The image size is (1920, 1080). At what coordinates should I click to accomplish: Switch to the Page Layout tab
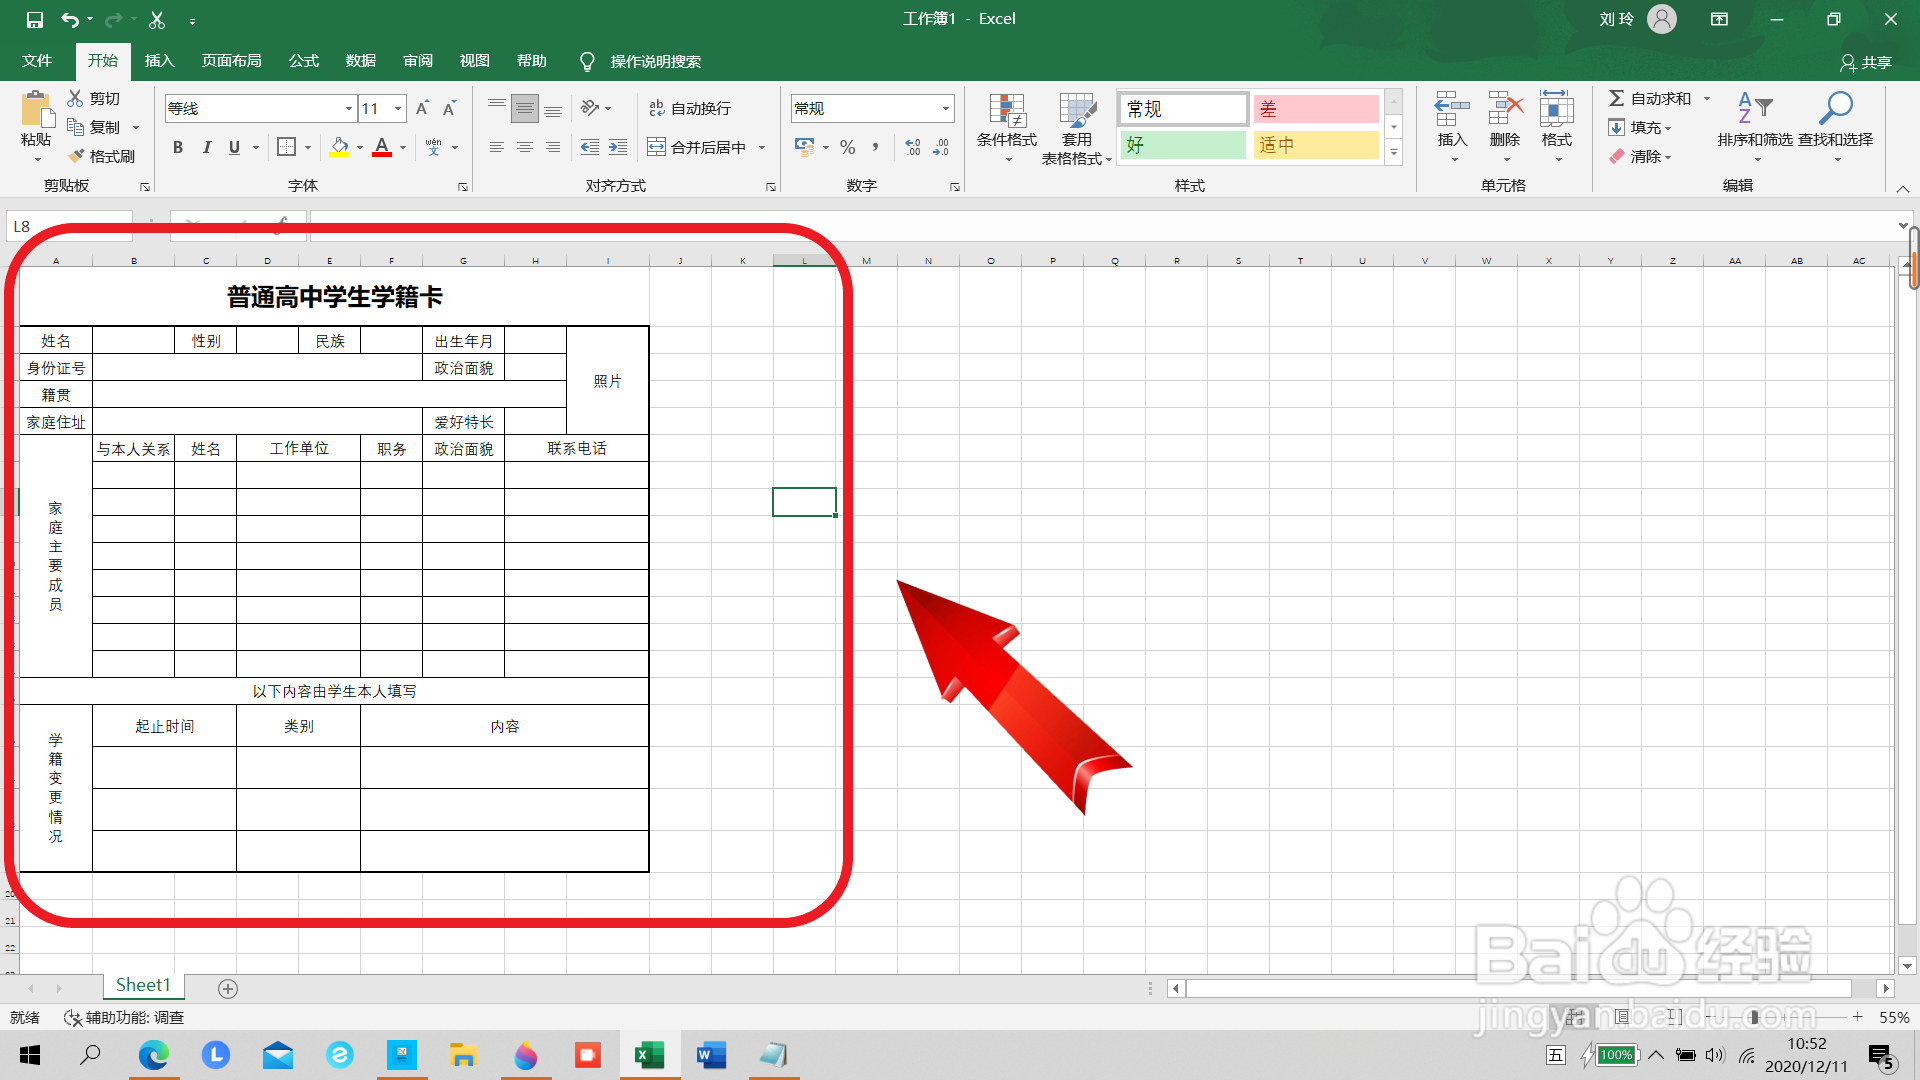click(231, 61)
